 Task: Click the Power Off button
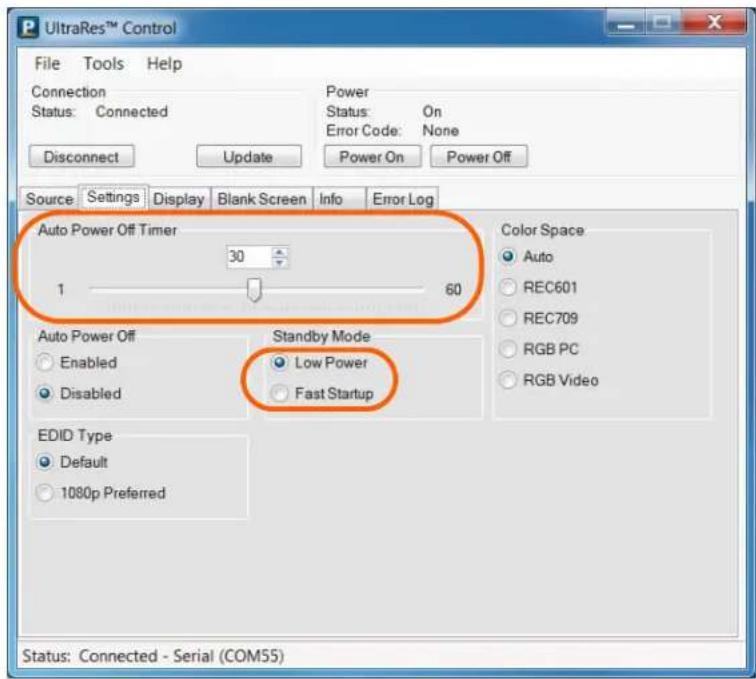479,157
